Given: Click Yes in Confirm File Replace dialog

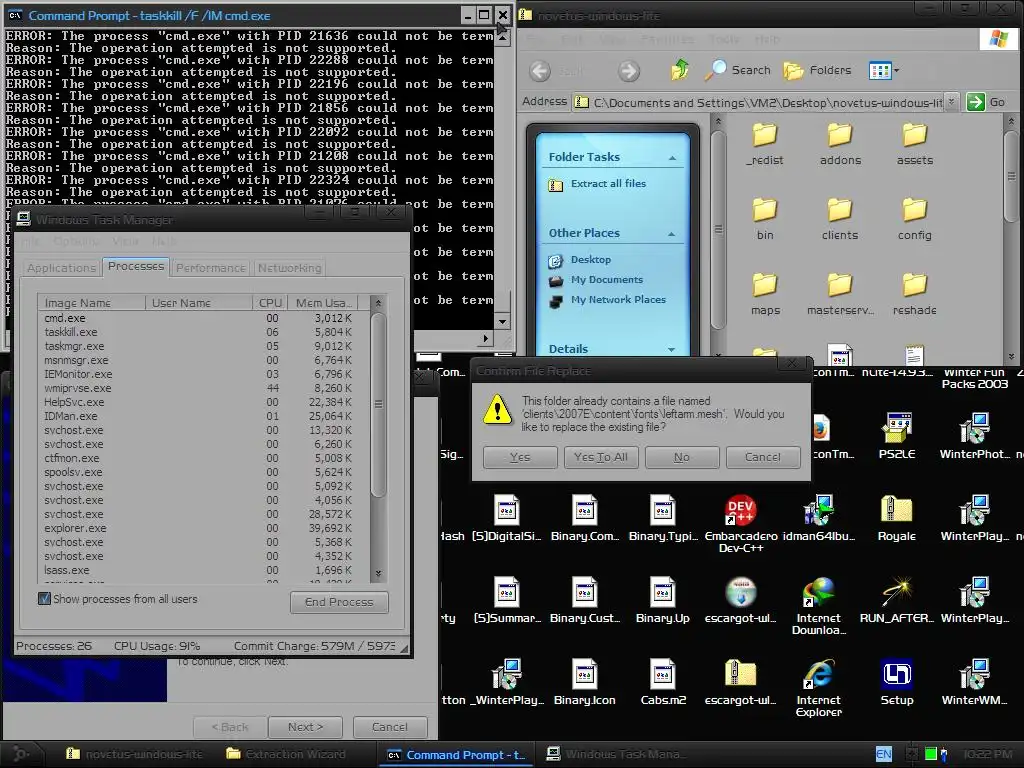Looking at the screenshot, I should coord(520,457).
